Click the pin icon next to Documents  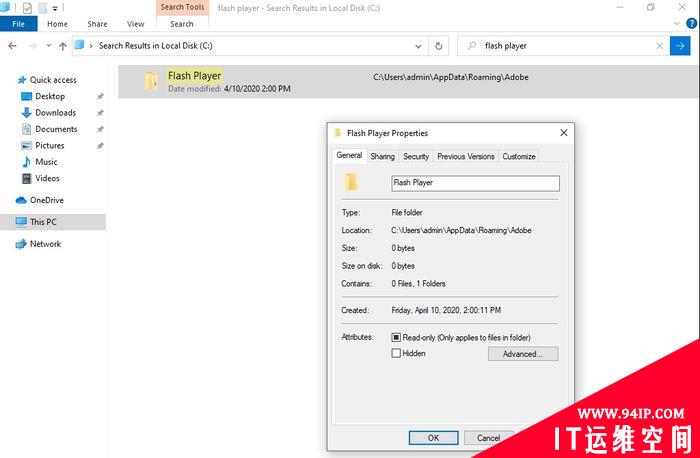pos(100,129)
